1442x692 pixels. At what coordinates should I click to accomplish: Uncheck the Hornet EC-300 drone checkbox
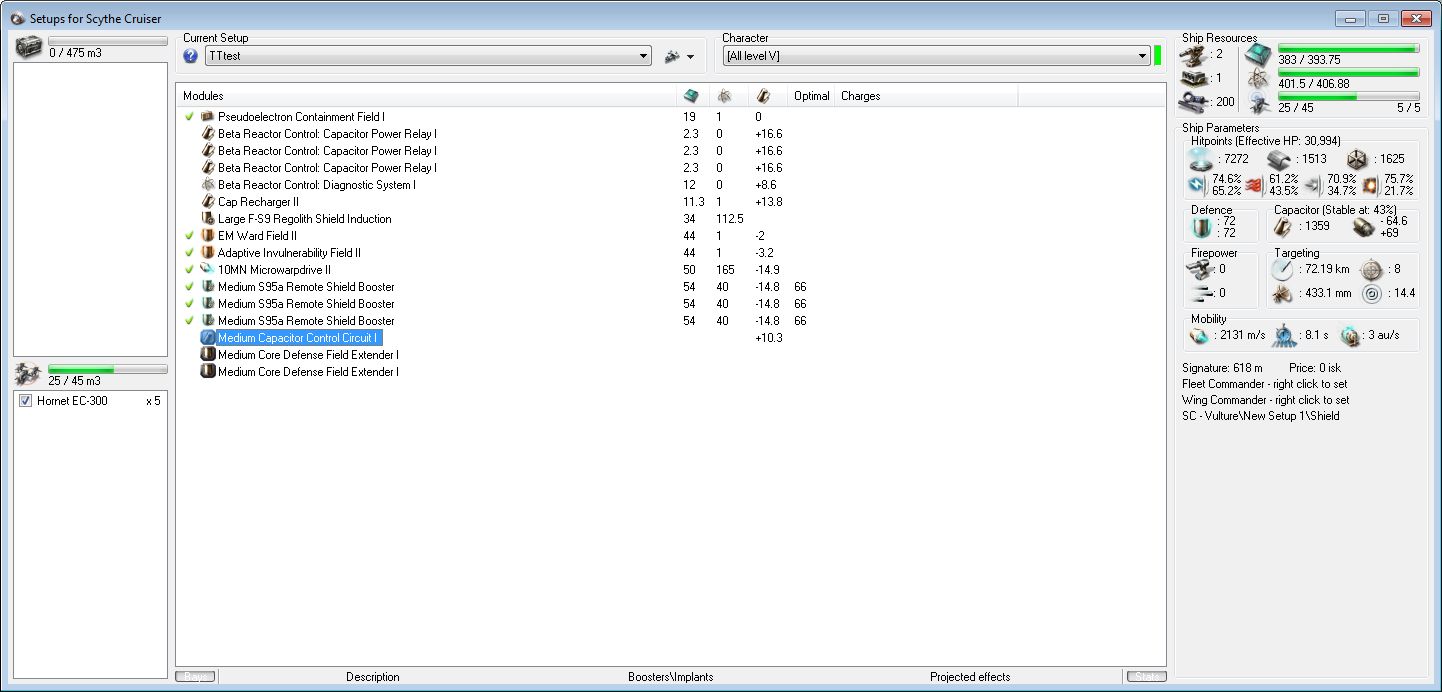[x=26, y=401]
